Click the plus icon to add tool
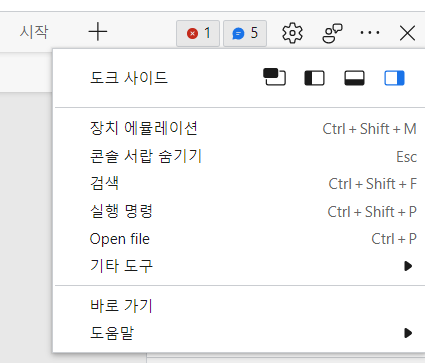Screen dimensions: 425x363 click(98, 32)
